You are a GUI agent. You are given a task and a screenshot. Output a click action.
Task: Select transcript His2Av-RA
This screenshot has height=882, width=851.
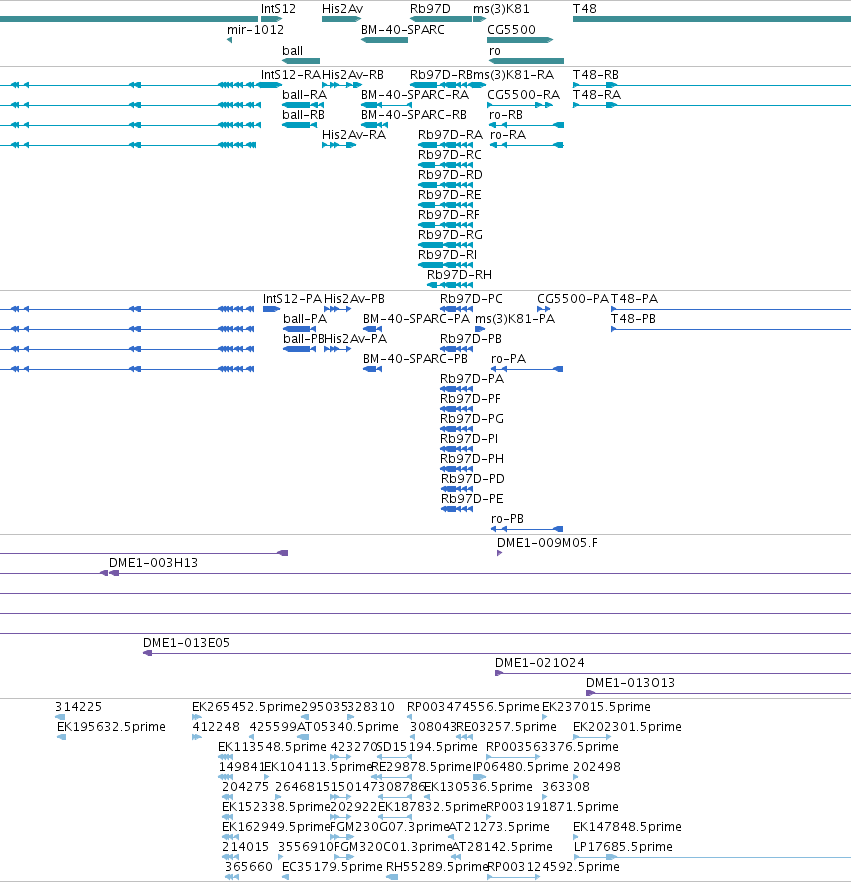(x=354, y=135)
